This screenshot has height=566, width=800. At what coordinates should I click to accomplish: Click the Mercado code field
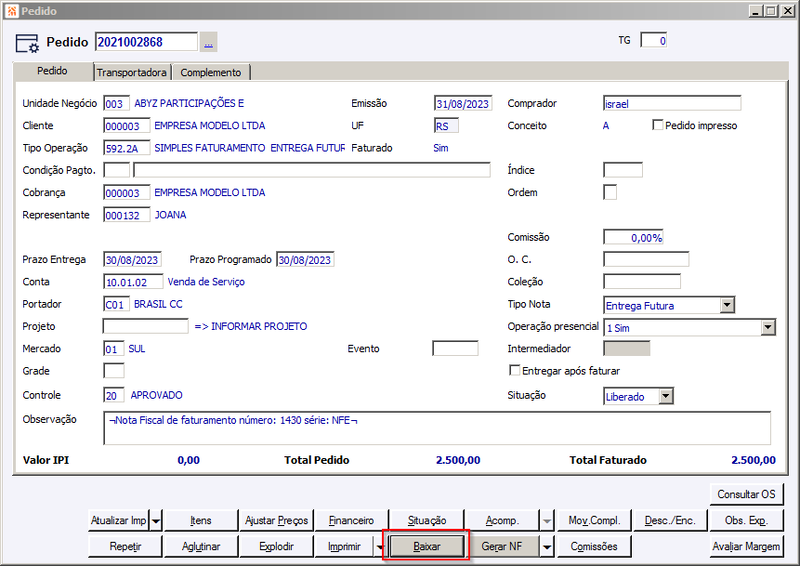point(114,349)
